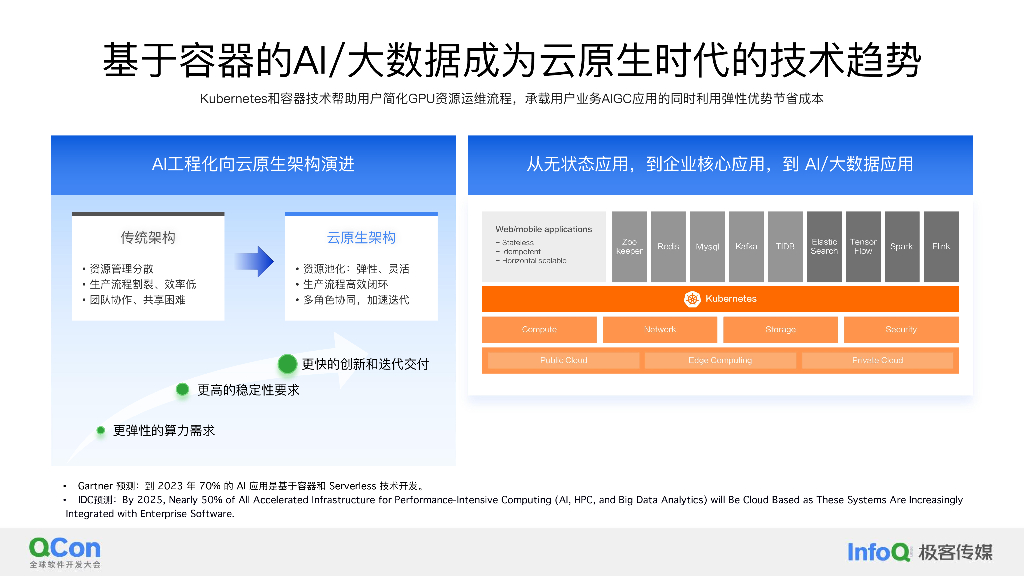Select the TIDB block
This screenshot has width=1024, height=576.
click(x=785, y=246)
